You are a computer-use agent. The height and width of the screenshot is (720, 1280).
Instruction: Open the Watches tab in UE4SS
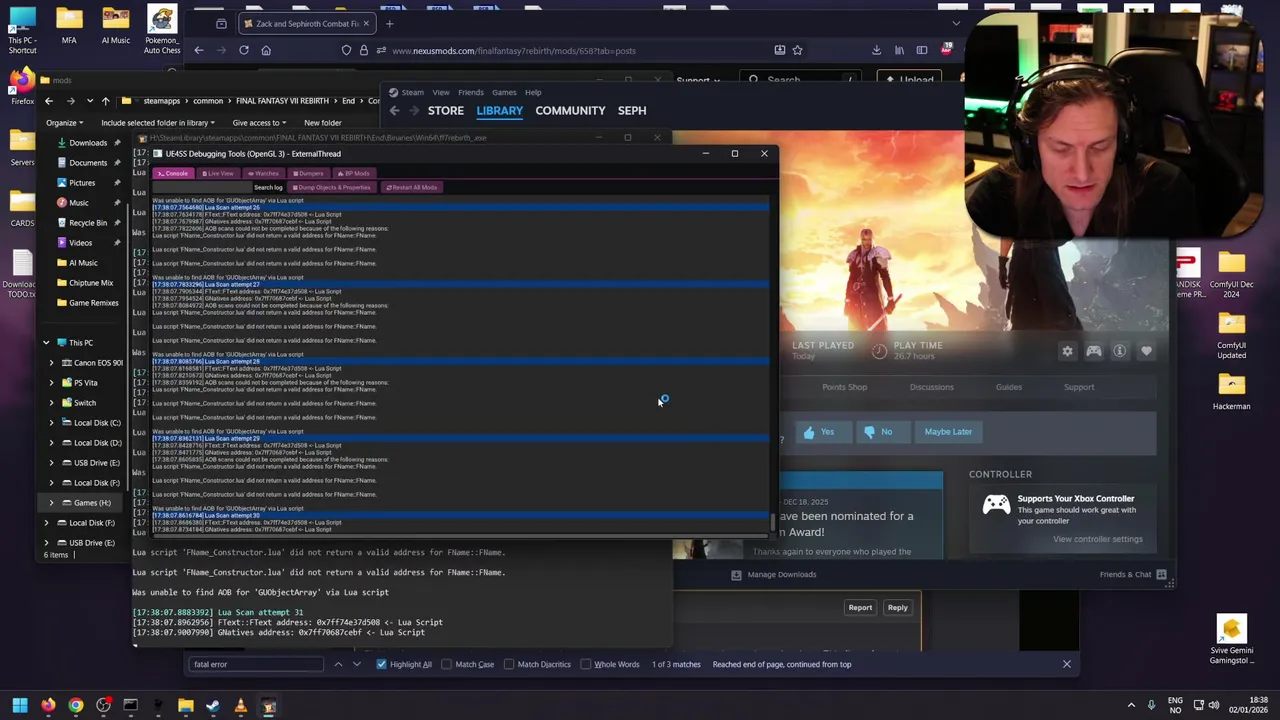pos(263,173)
